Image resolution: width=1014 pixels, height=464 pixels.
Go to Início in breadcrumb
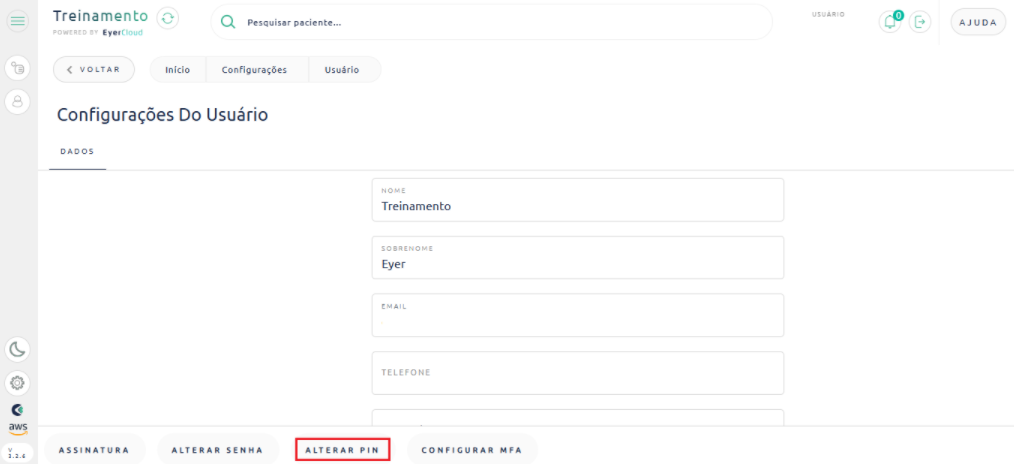[x=178, y=70]
